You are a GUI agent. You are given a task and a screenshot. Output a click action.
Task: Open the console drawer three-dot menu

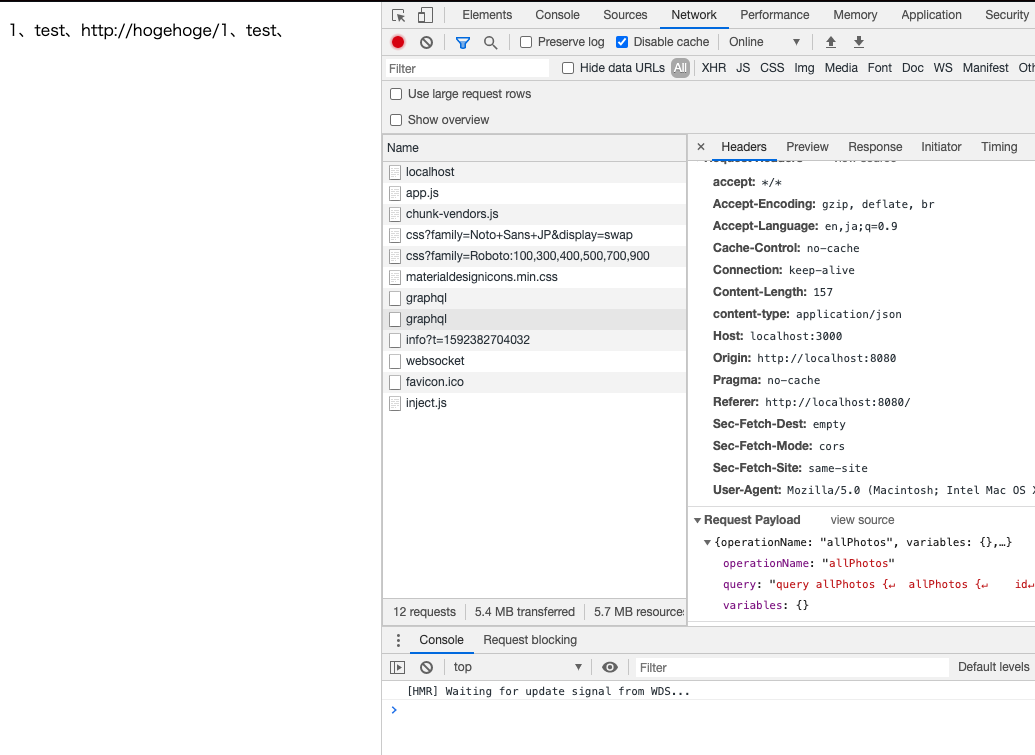[398, 640]
